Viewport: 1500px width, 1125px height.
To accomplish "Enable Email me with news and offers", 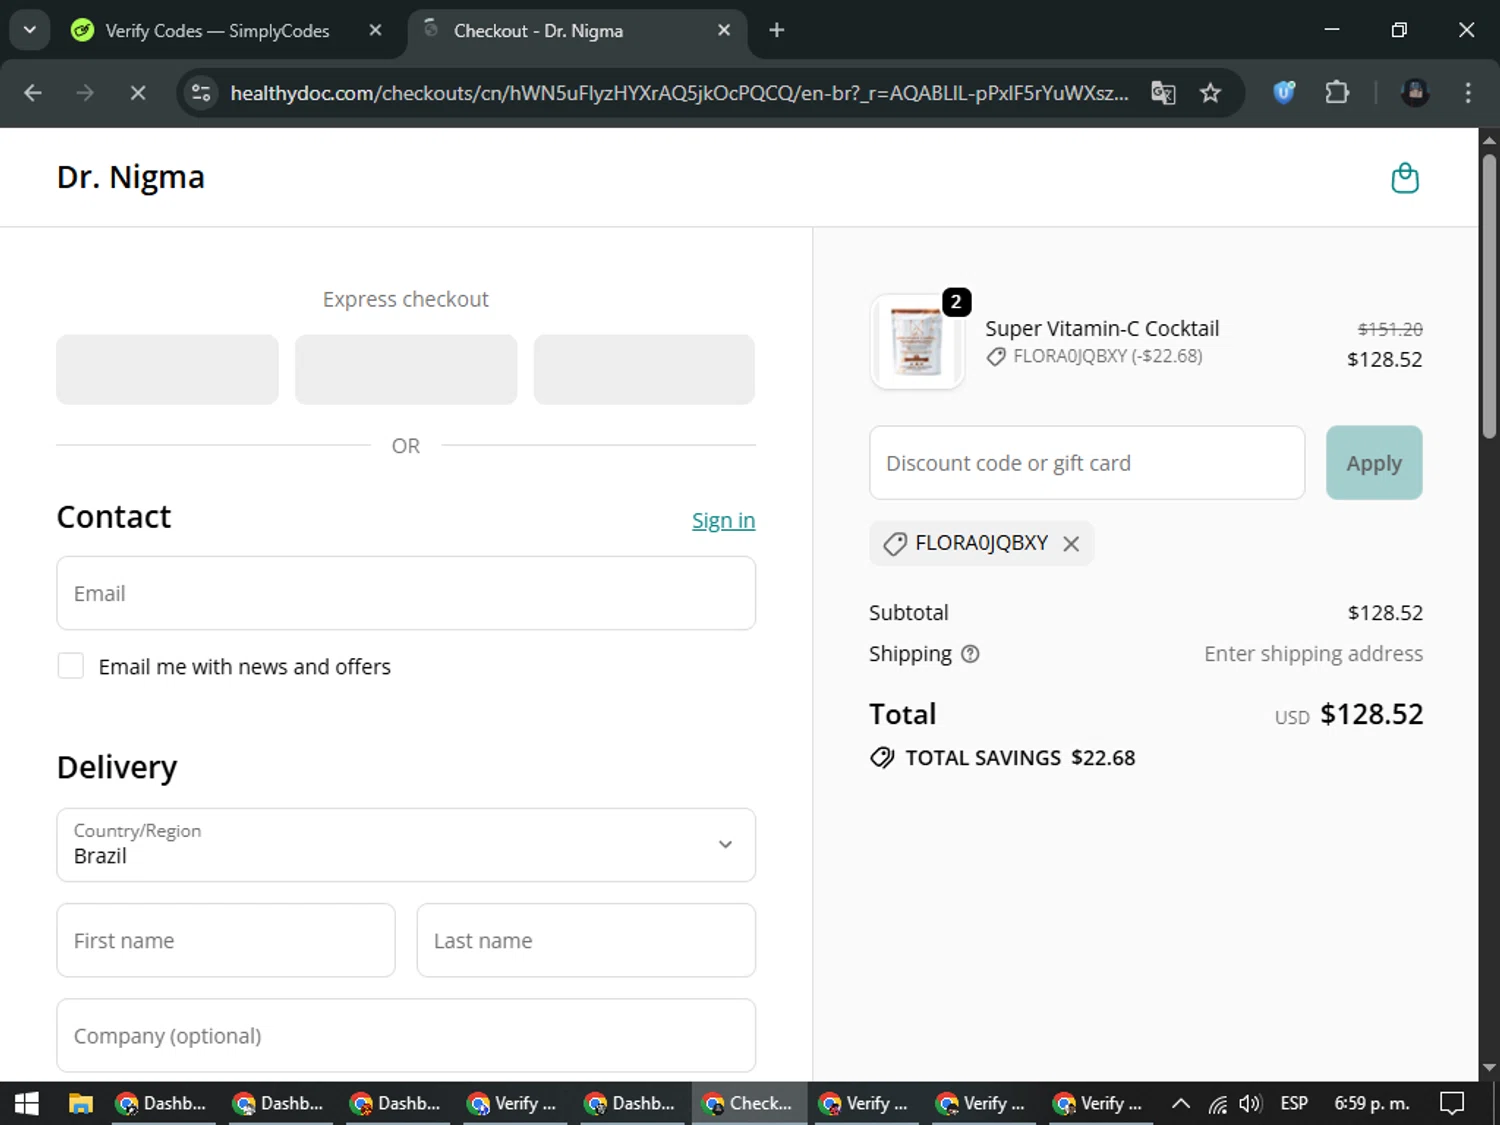I will point(71,666).
